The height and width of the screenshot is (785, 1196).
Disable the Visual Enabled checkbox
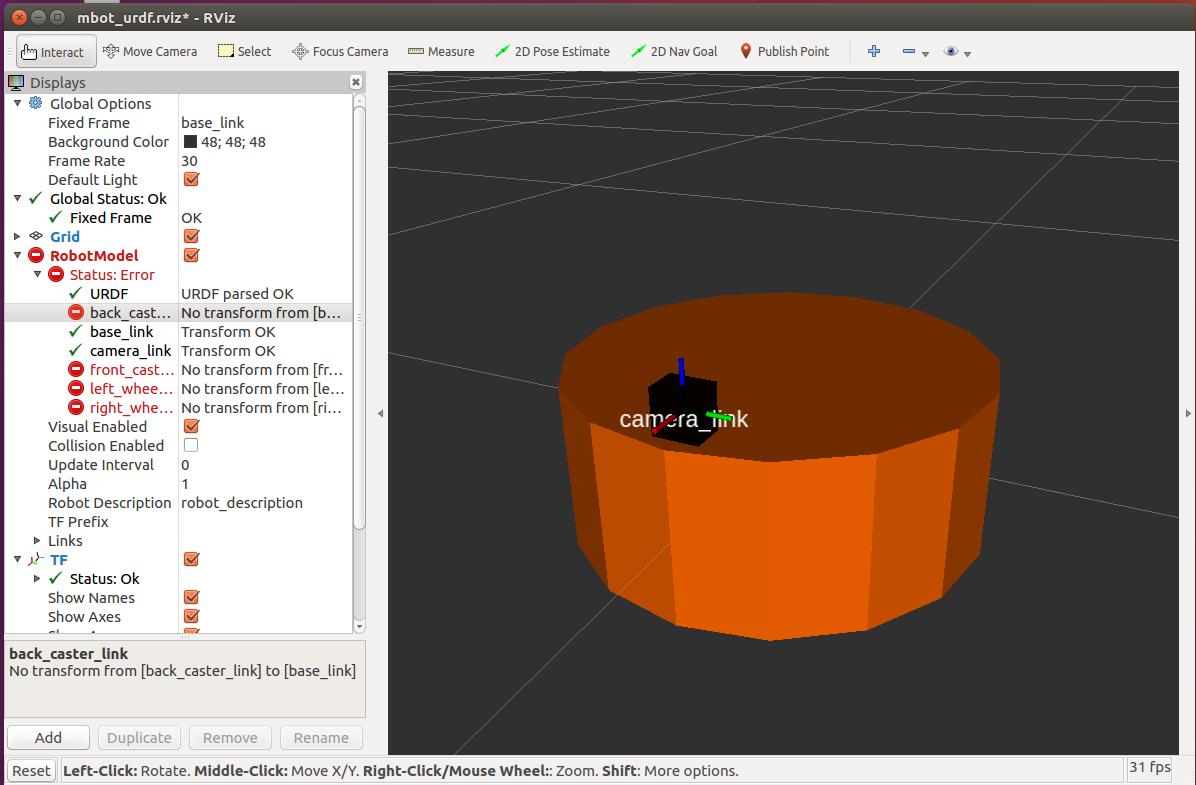click(191, 426)
